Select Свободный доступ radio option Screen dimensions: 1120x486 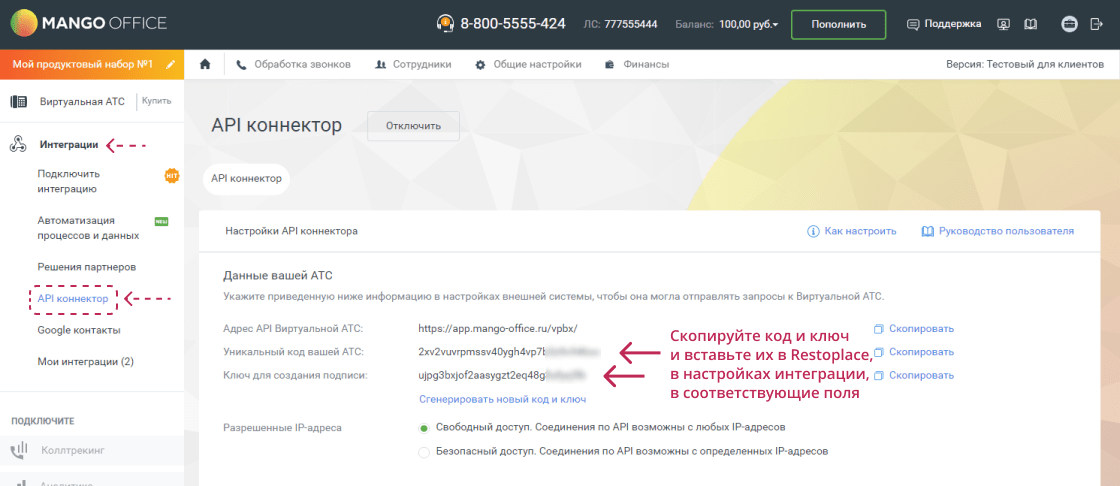[x=424, y=427]
